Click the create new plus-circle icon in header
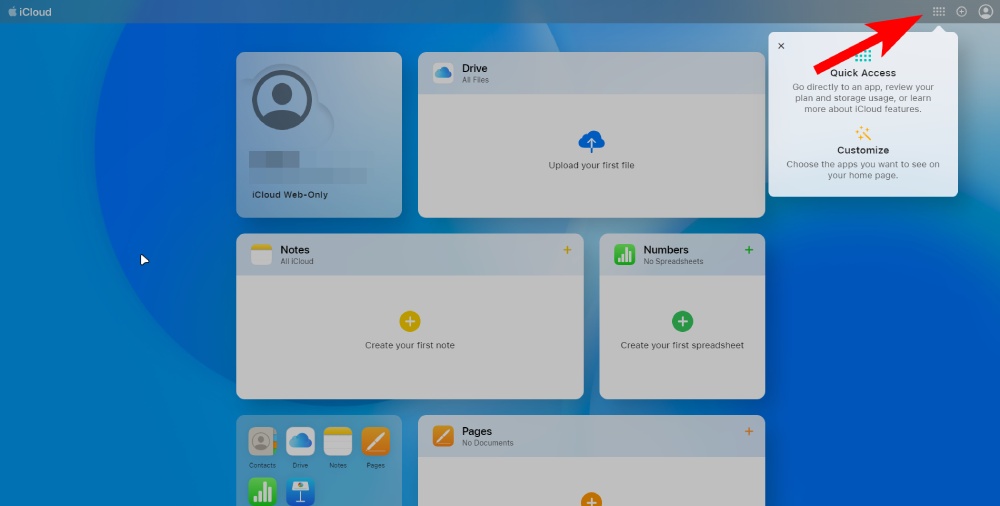Image resolution: width=1000 pixels, height=506 pixels. coord(962,12)
